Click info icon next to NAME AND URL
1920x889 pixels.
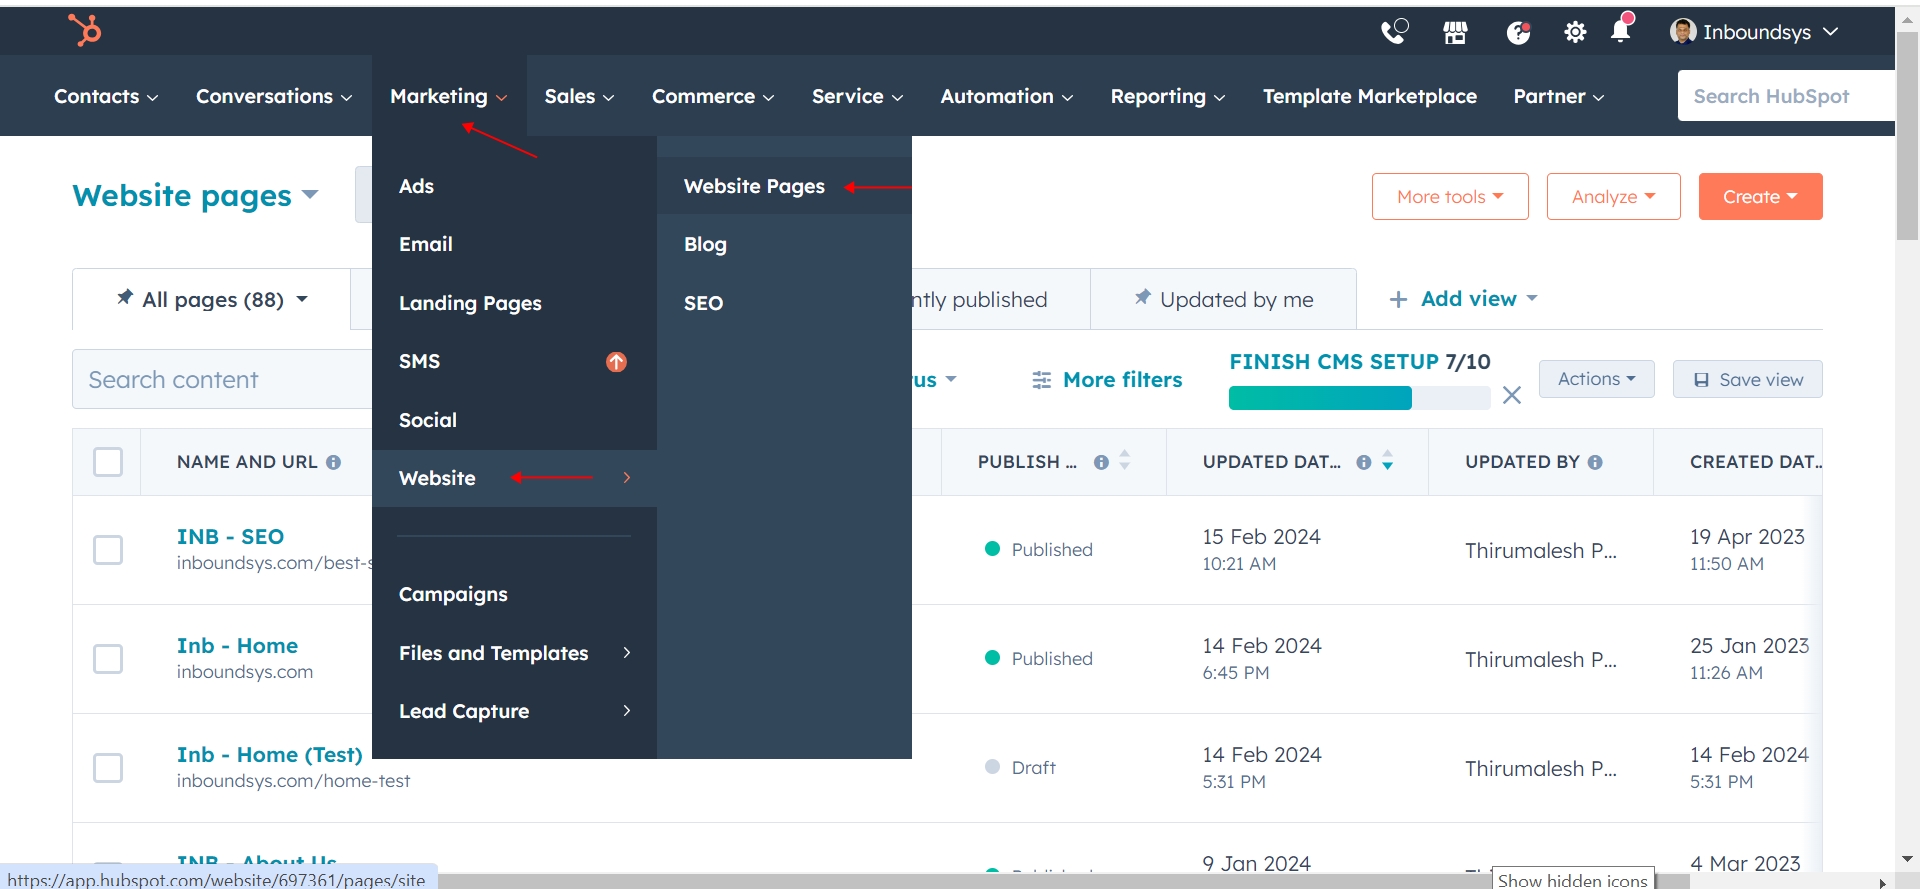pyautogui.click(x=334, y=462)
